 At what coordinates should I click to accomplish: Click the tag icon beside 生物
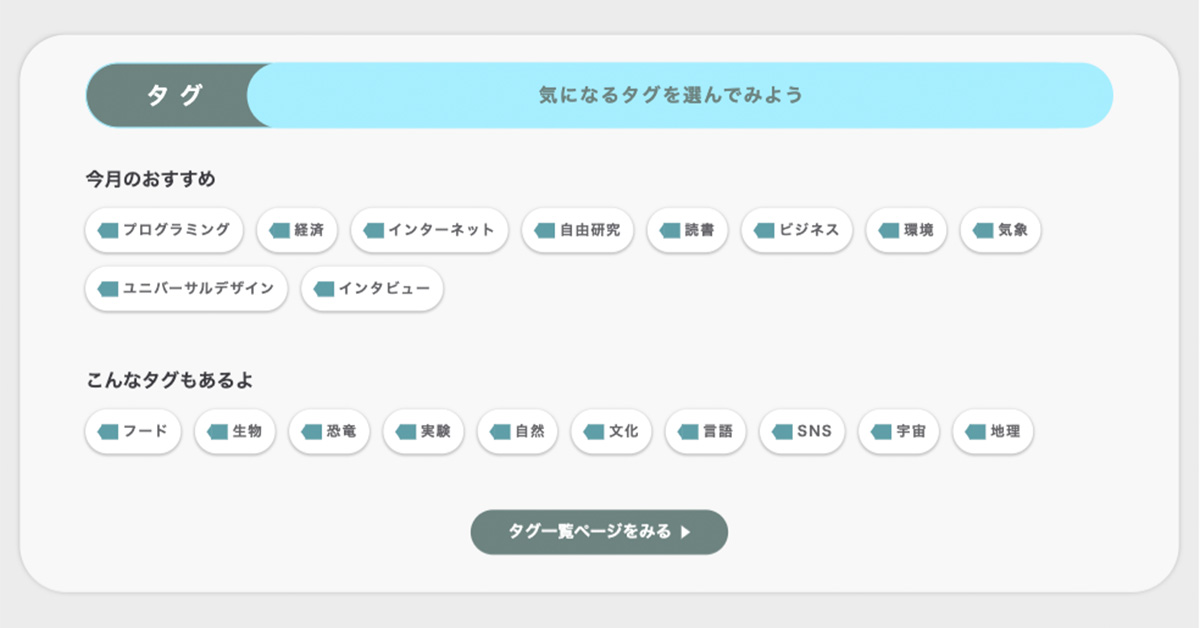pos(217,432)
